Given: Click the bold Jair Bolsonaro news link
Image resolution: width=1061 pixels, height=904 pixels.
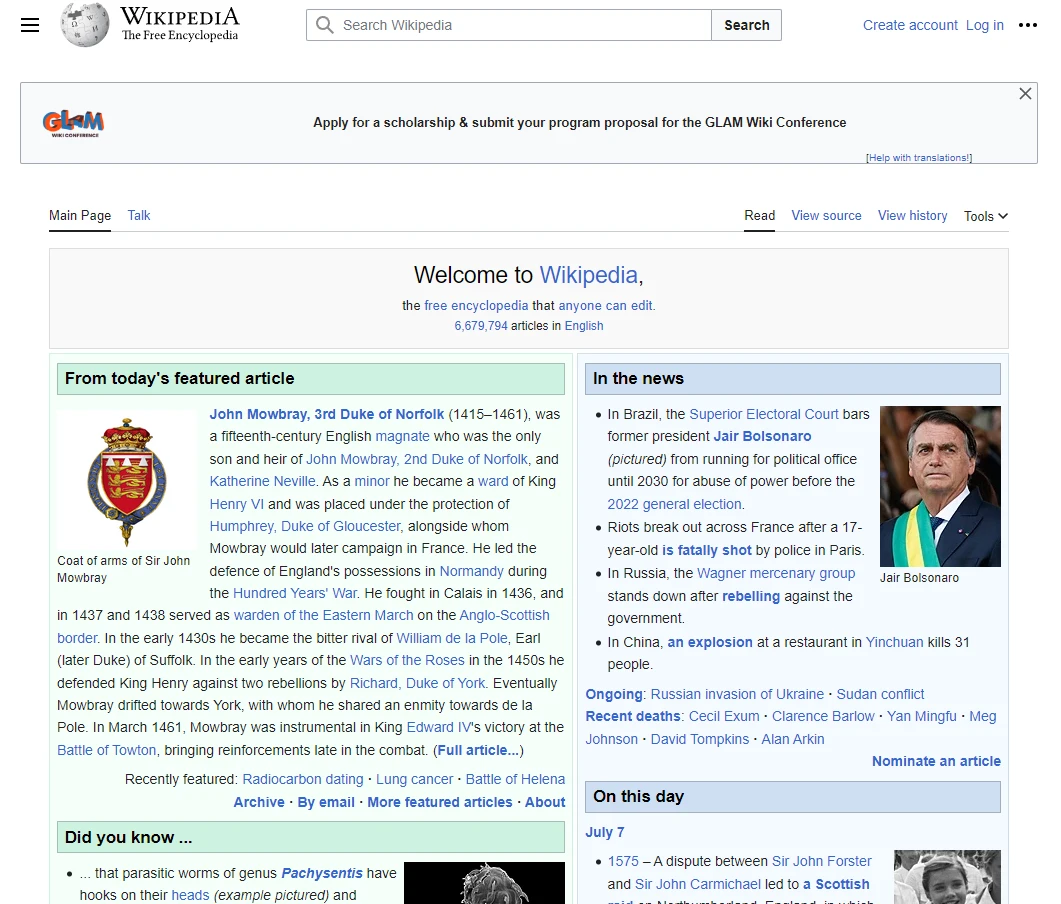Looking at the screenshot, I should (762, 436).
